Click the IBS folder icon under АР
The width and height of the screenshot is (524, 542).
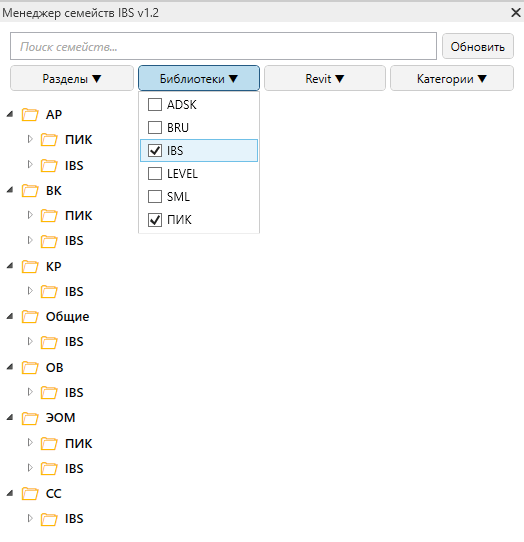coord(49,165)
